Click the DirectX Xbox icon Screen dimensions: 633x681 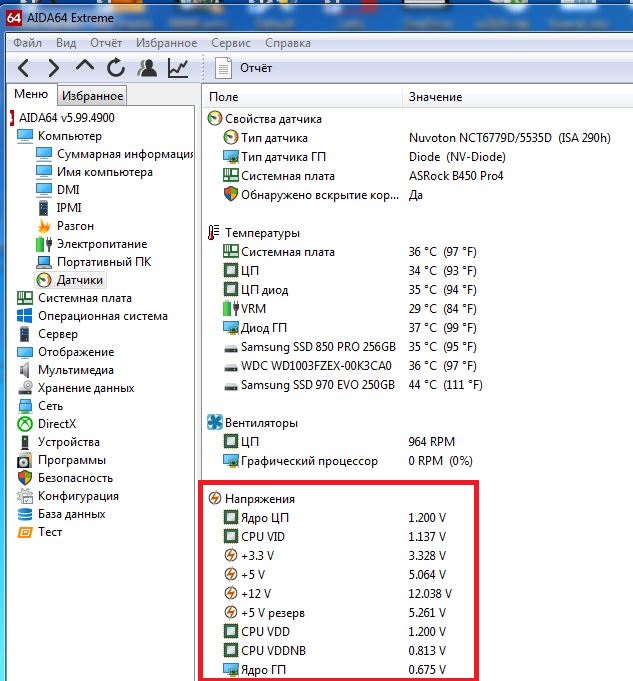click(25, 424)
